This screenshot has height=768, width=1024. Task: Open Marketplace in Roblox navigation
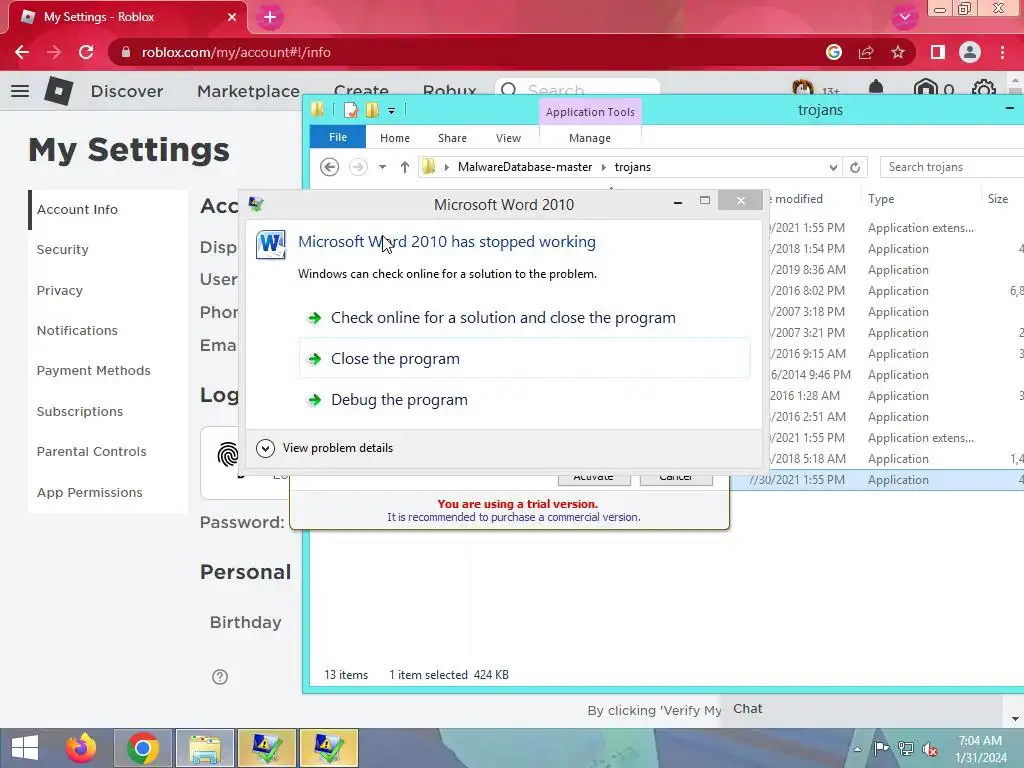coord(248,91)
